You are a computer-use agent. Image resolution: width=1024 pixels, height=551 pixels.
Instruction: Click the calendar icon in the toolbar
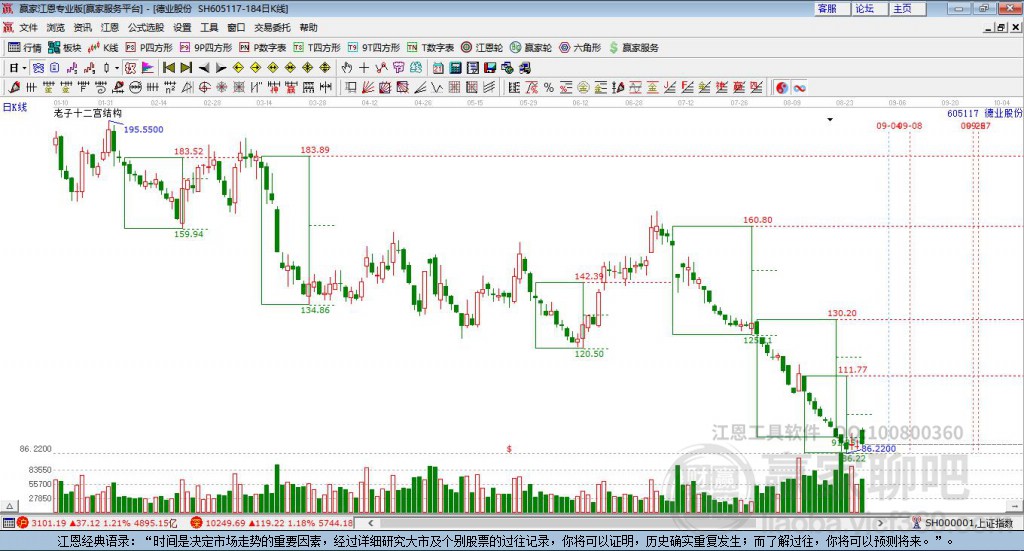(438, 68)
